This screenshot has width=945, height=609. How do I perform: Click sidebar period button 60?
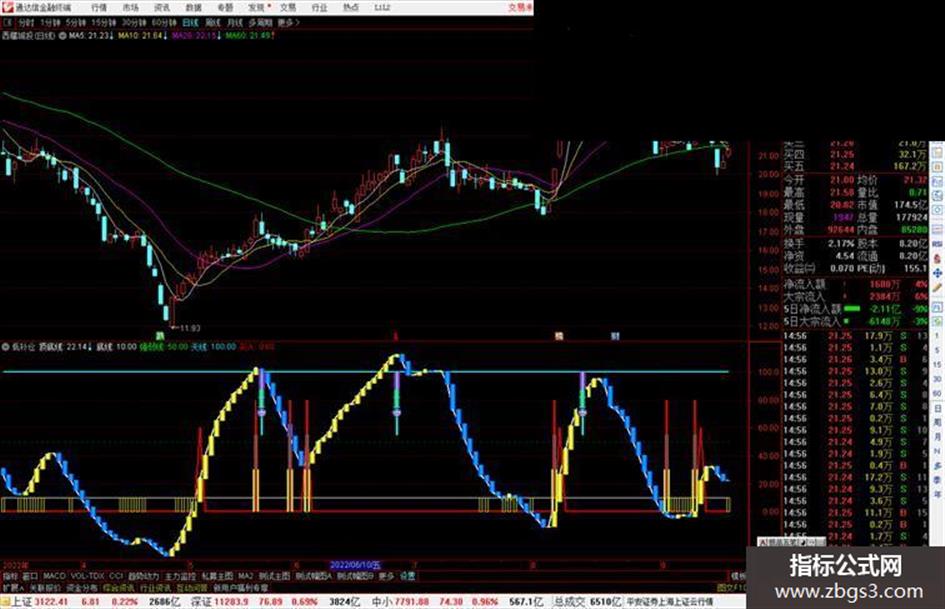[937, 394]
